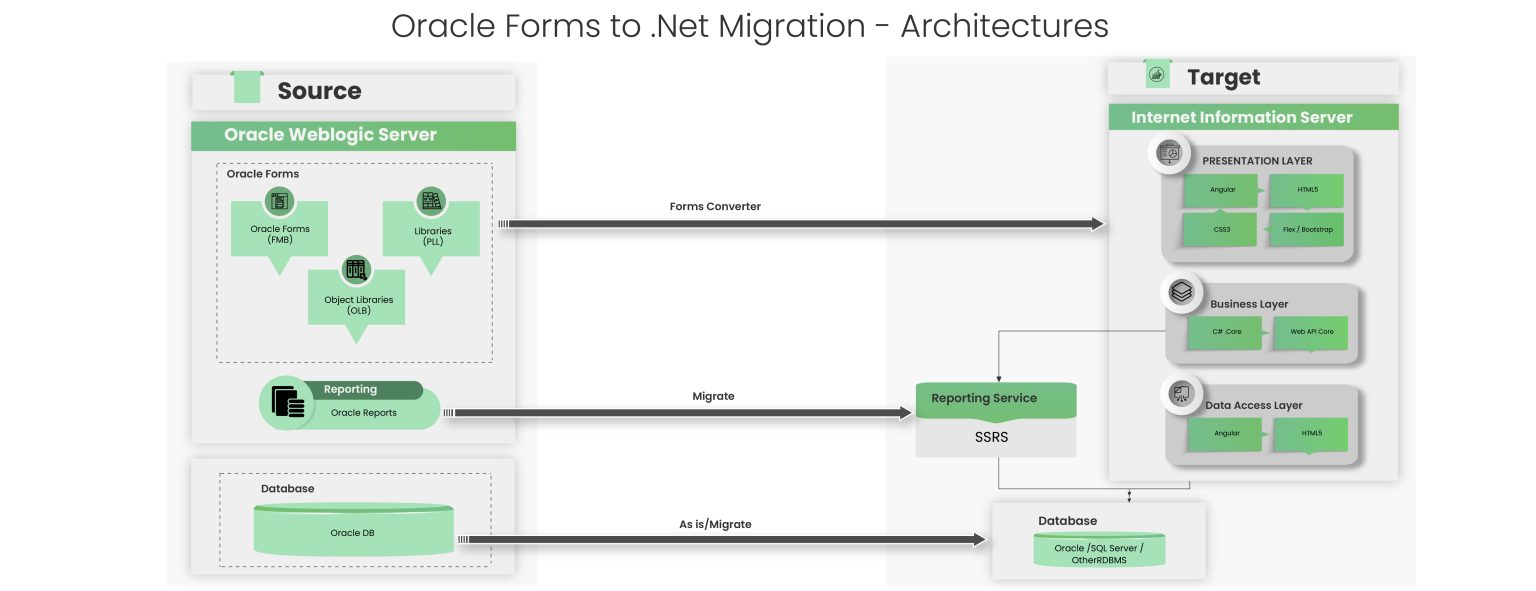Select the Oracle DB cylinder graphic
Screen dimensions: 1536x591
353,530
